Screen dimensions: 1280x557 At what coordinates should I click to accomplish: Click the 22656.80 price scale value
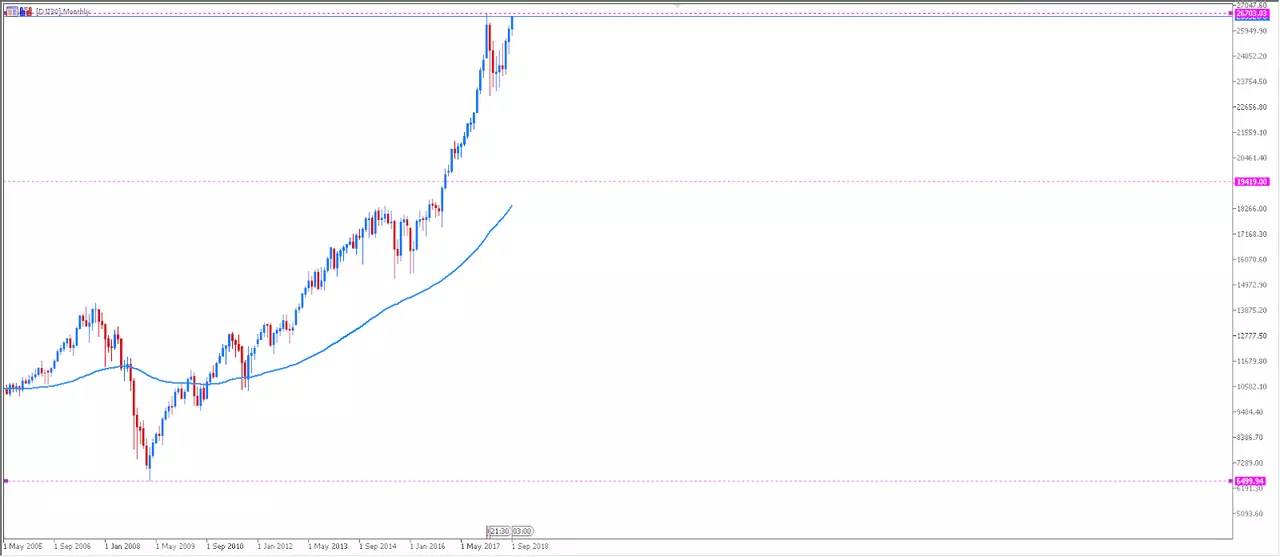(x=1252, y=107)
